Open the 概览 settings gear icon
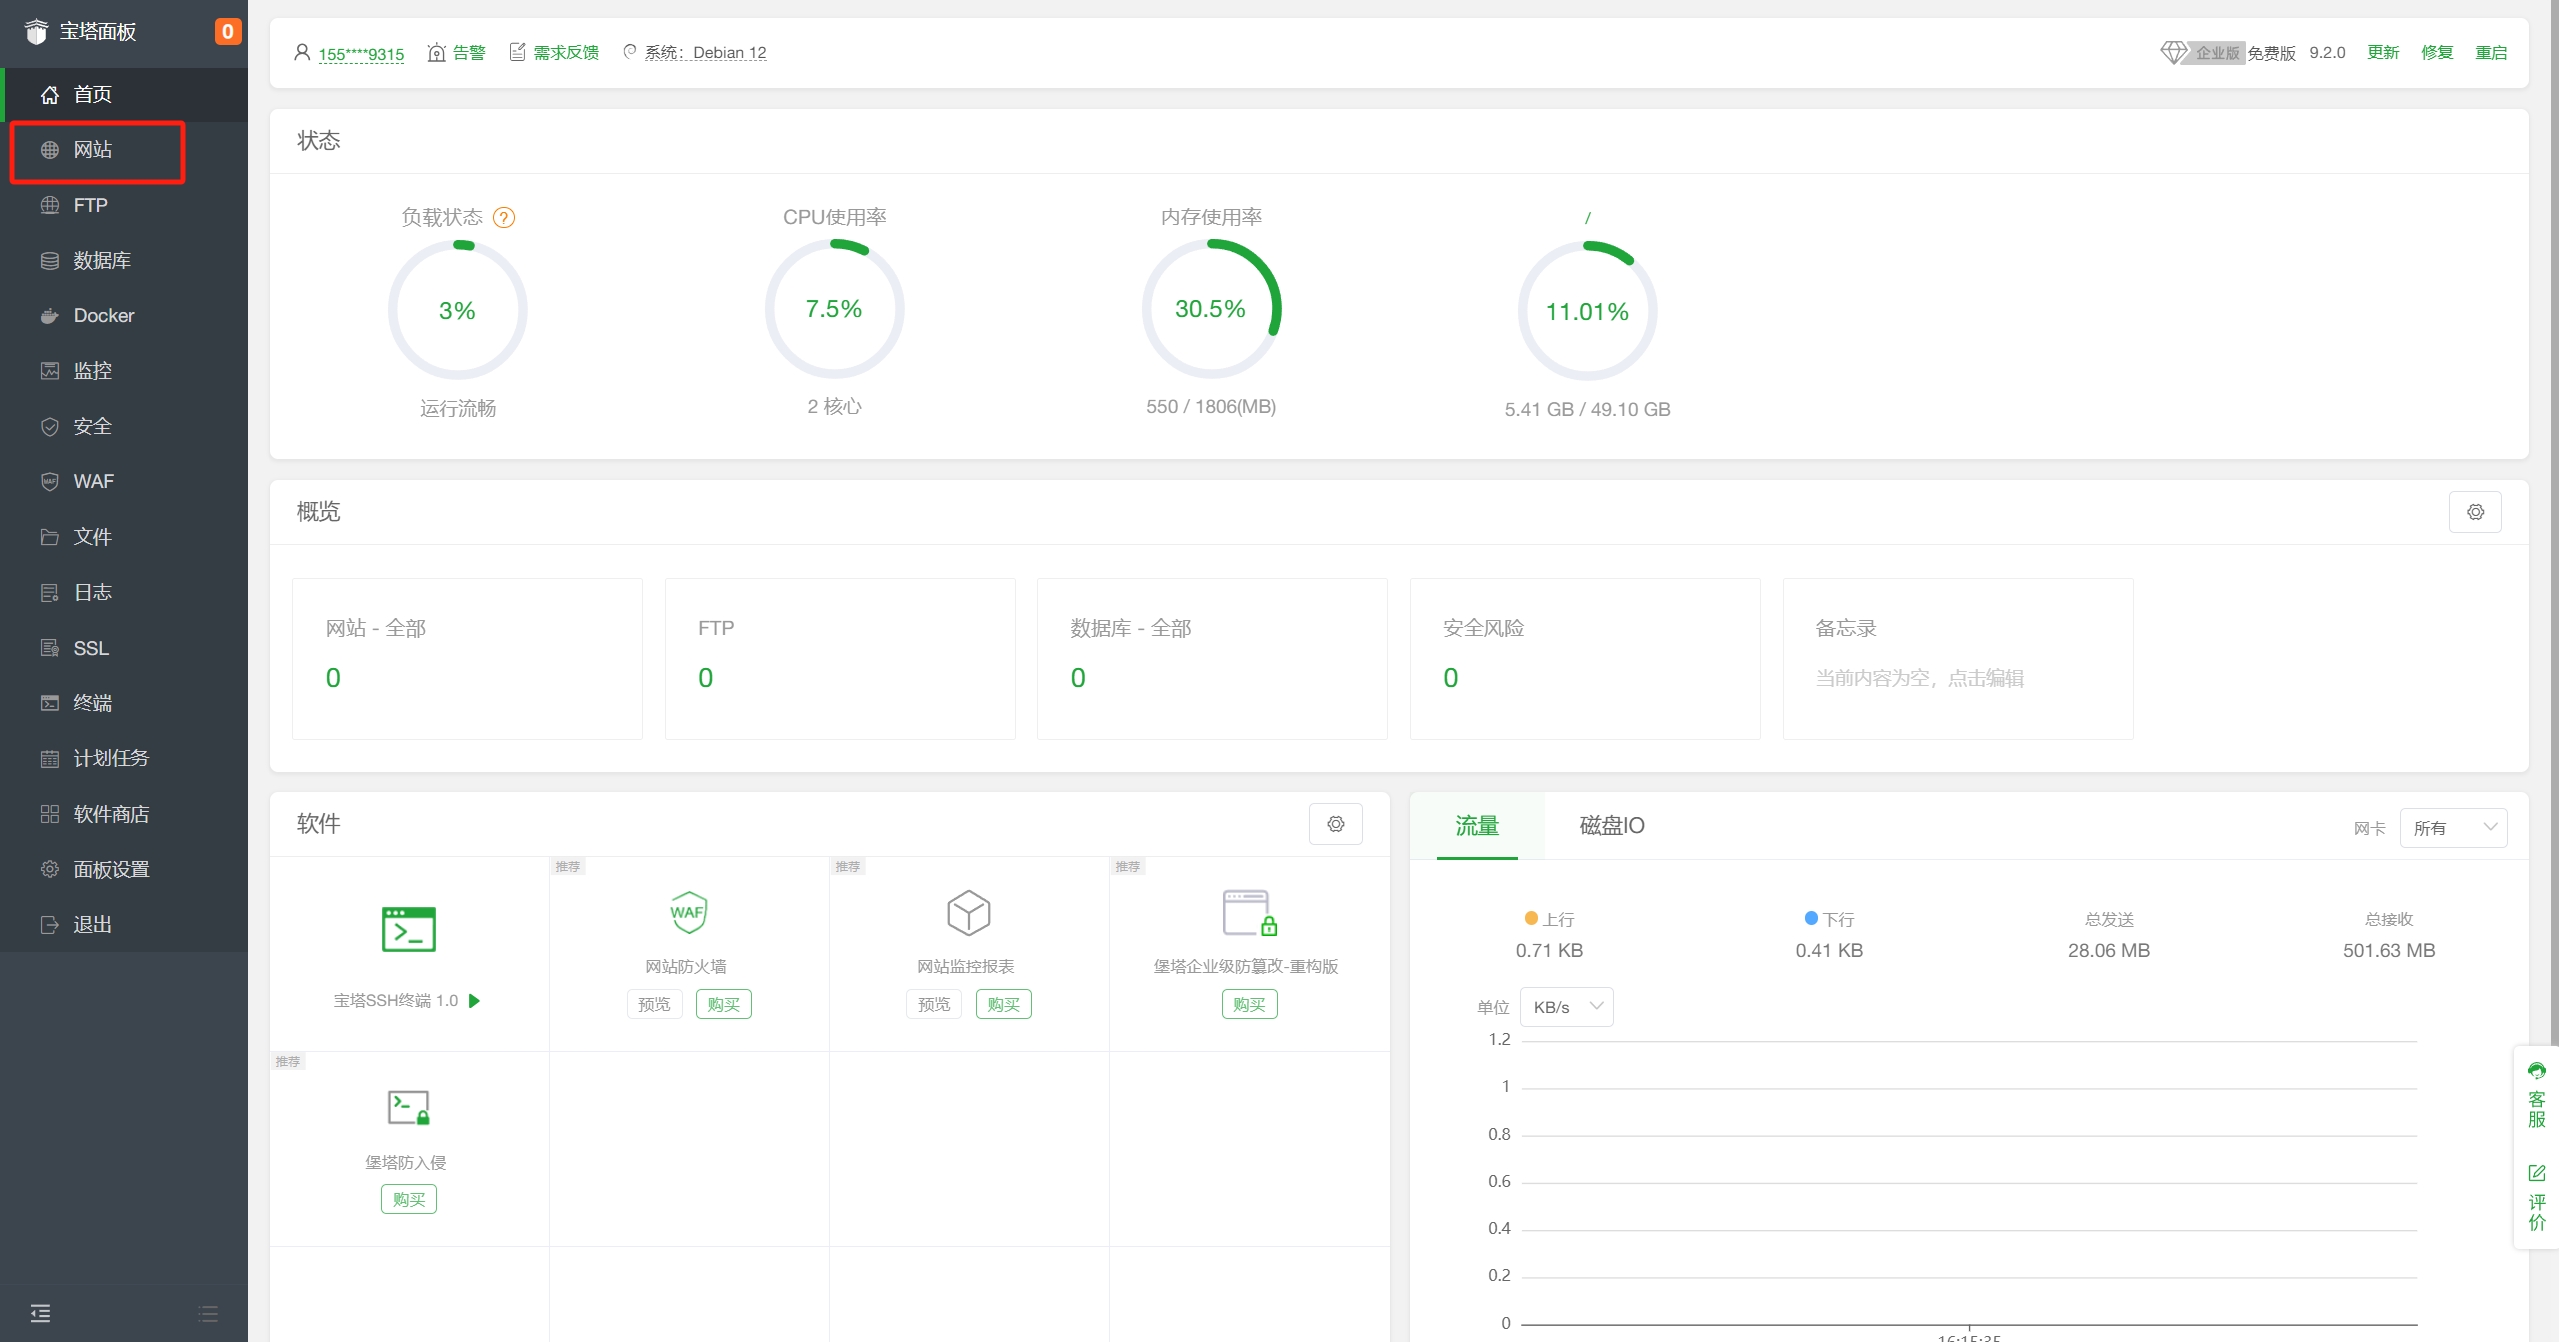The width and height of the screenshot is (2559, 1342). (2475, 512)
